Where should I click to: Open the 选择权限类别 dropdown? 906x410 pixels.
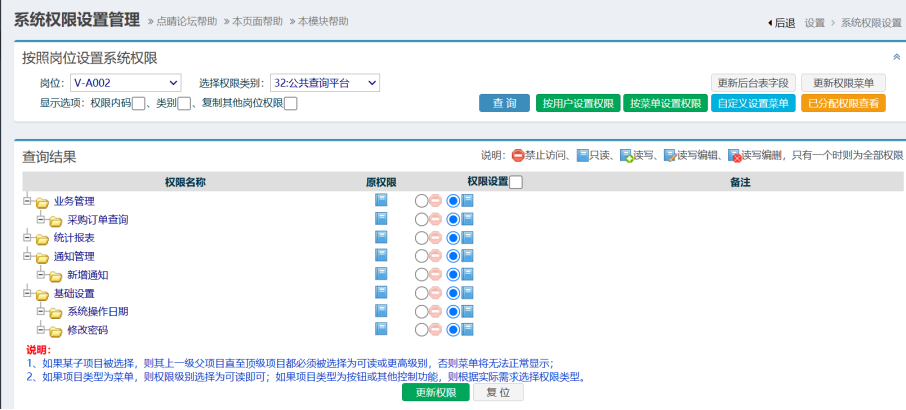[325, 83]
